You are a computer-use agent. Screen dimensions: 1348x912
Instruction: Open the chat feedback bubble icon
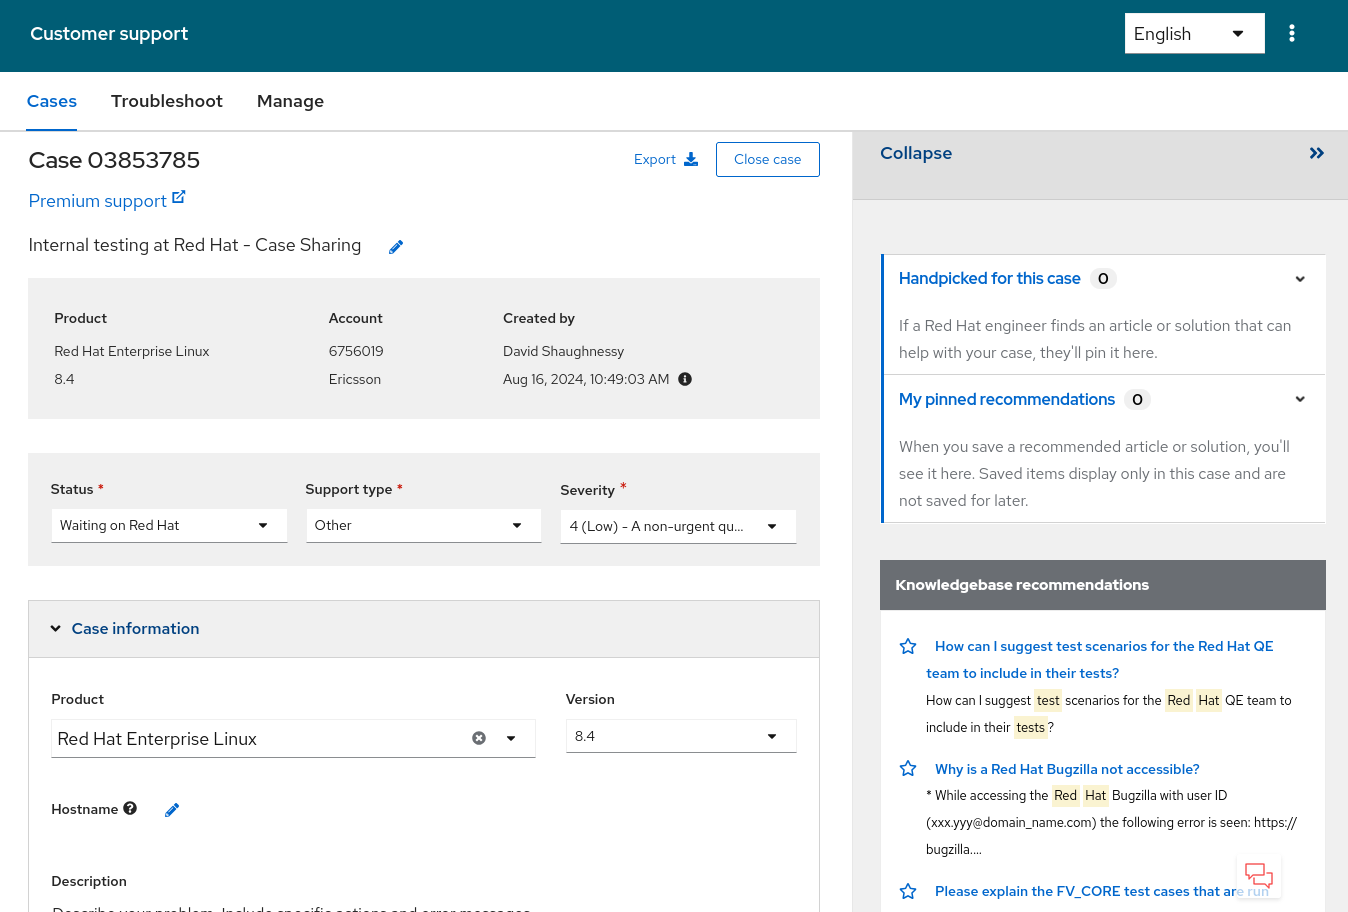(x=1259, y=876)
